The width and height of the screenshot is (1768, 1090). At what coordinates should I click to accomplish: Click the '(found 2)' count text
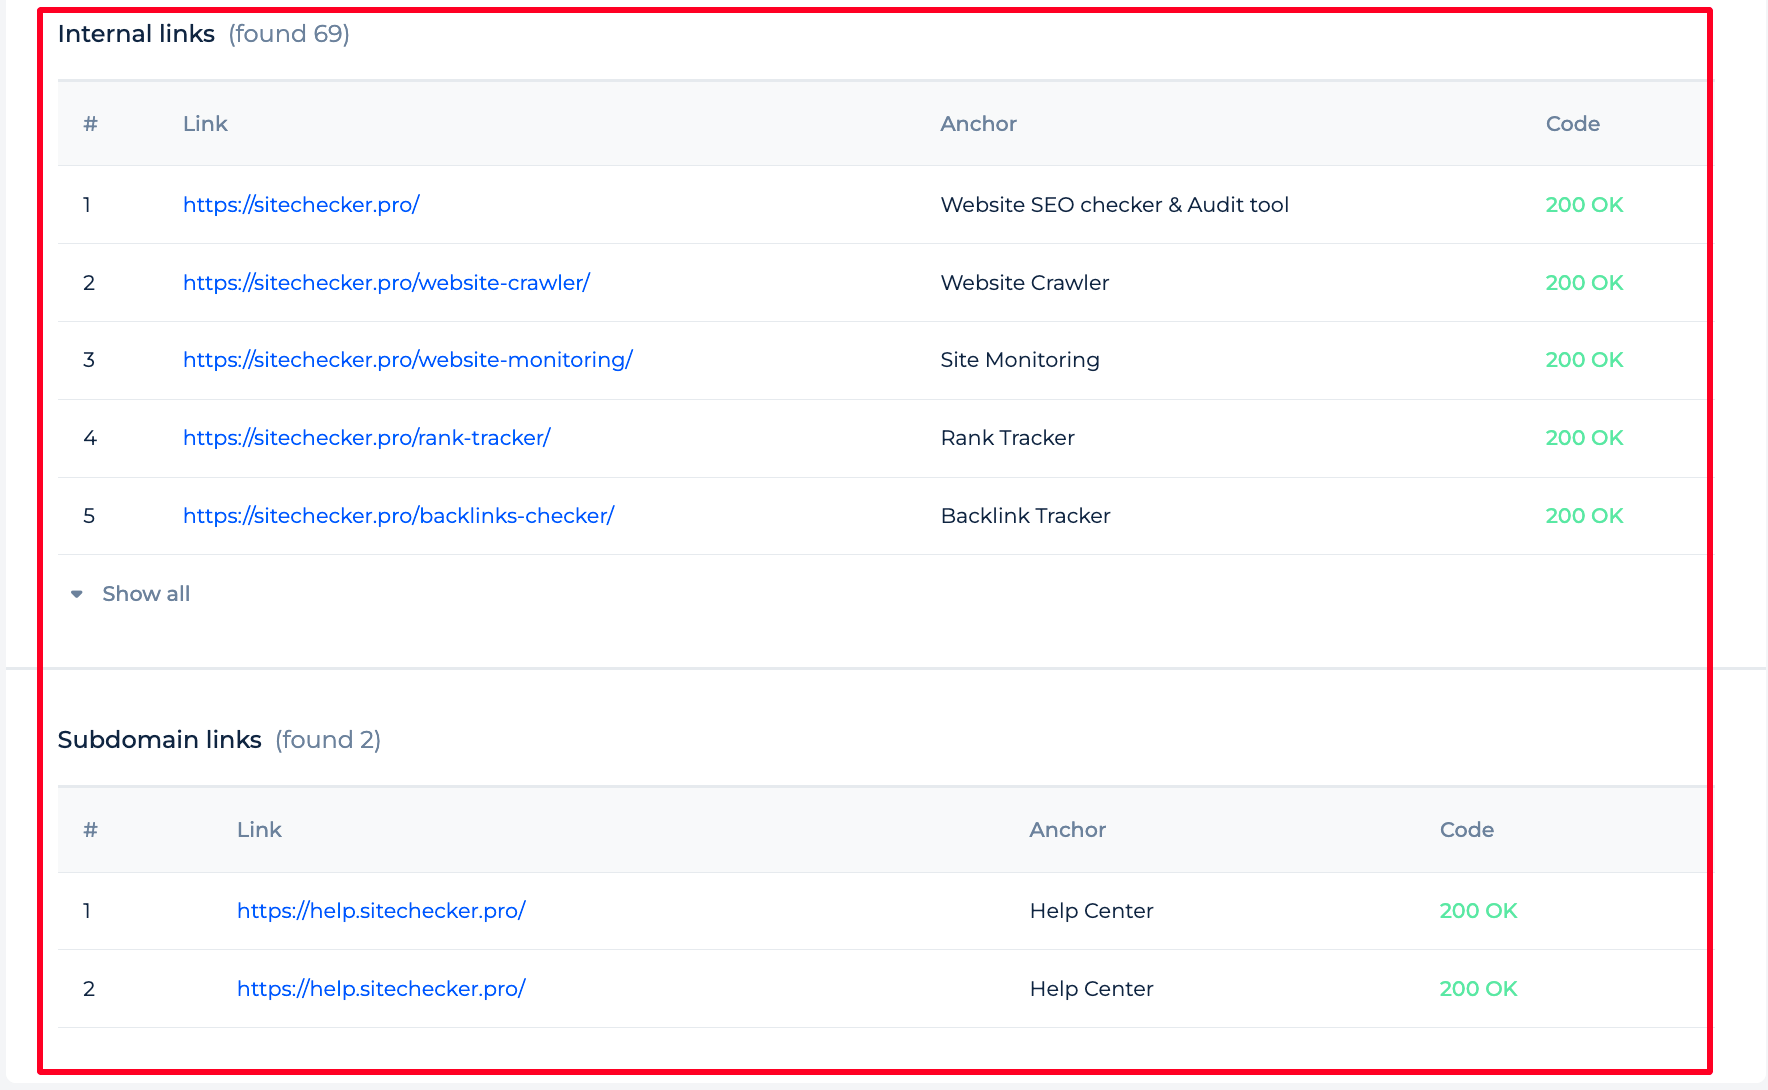(x=328, y=740)
